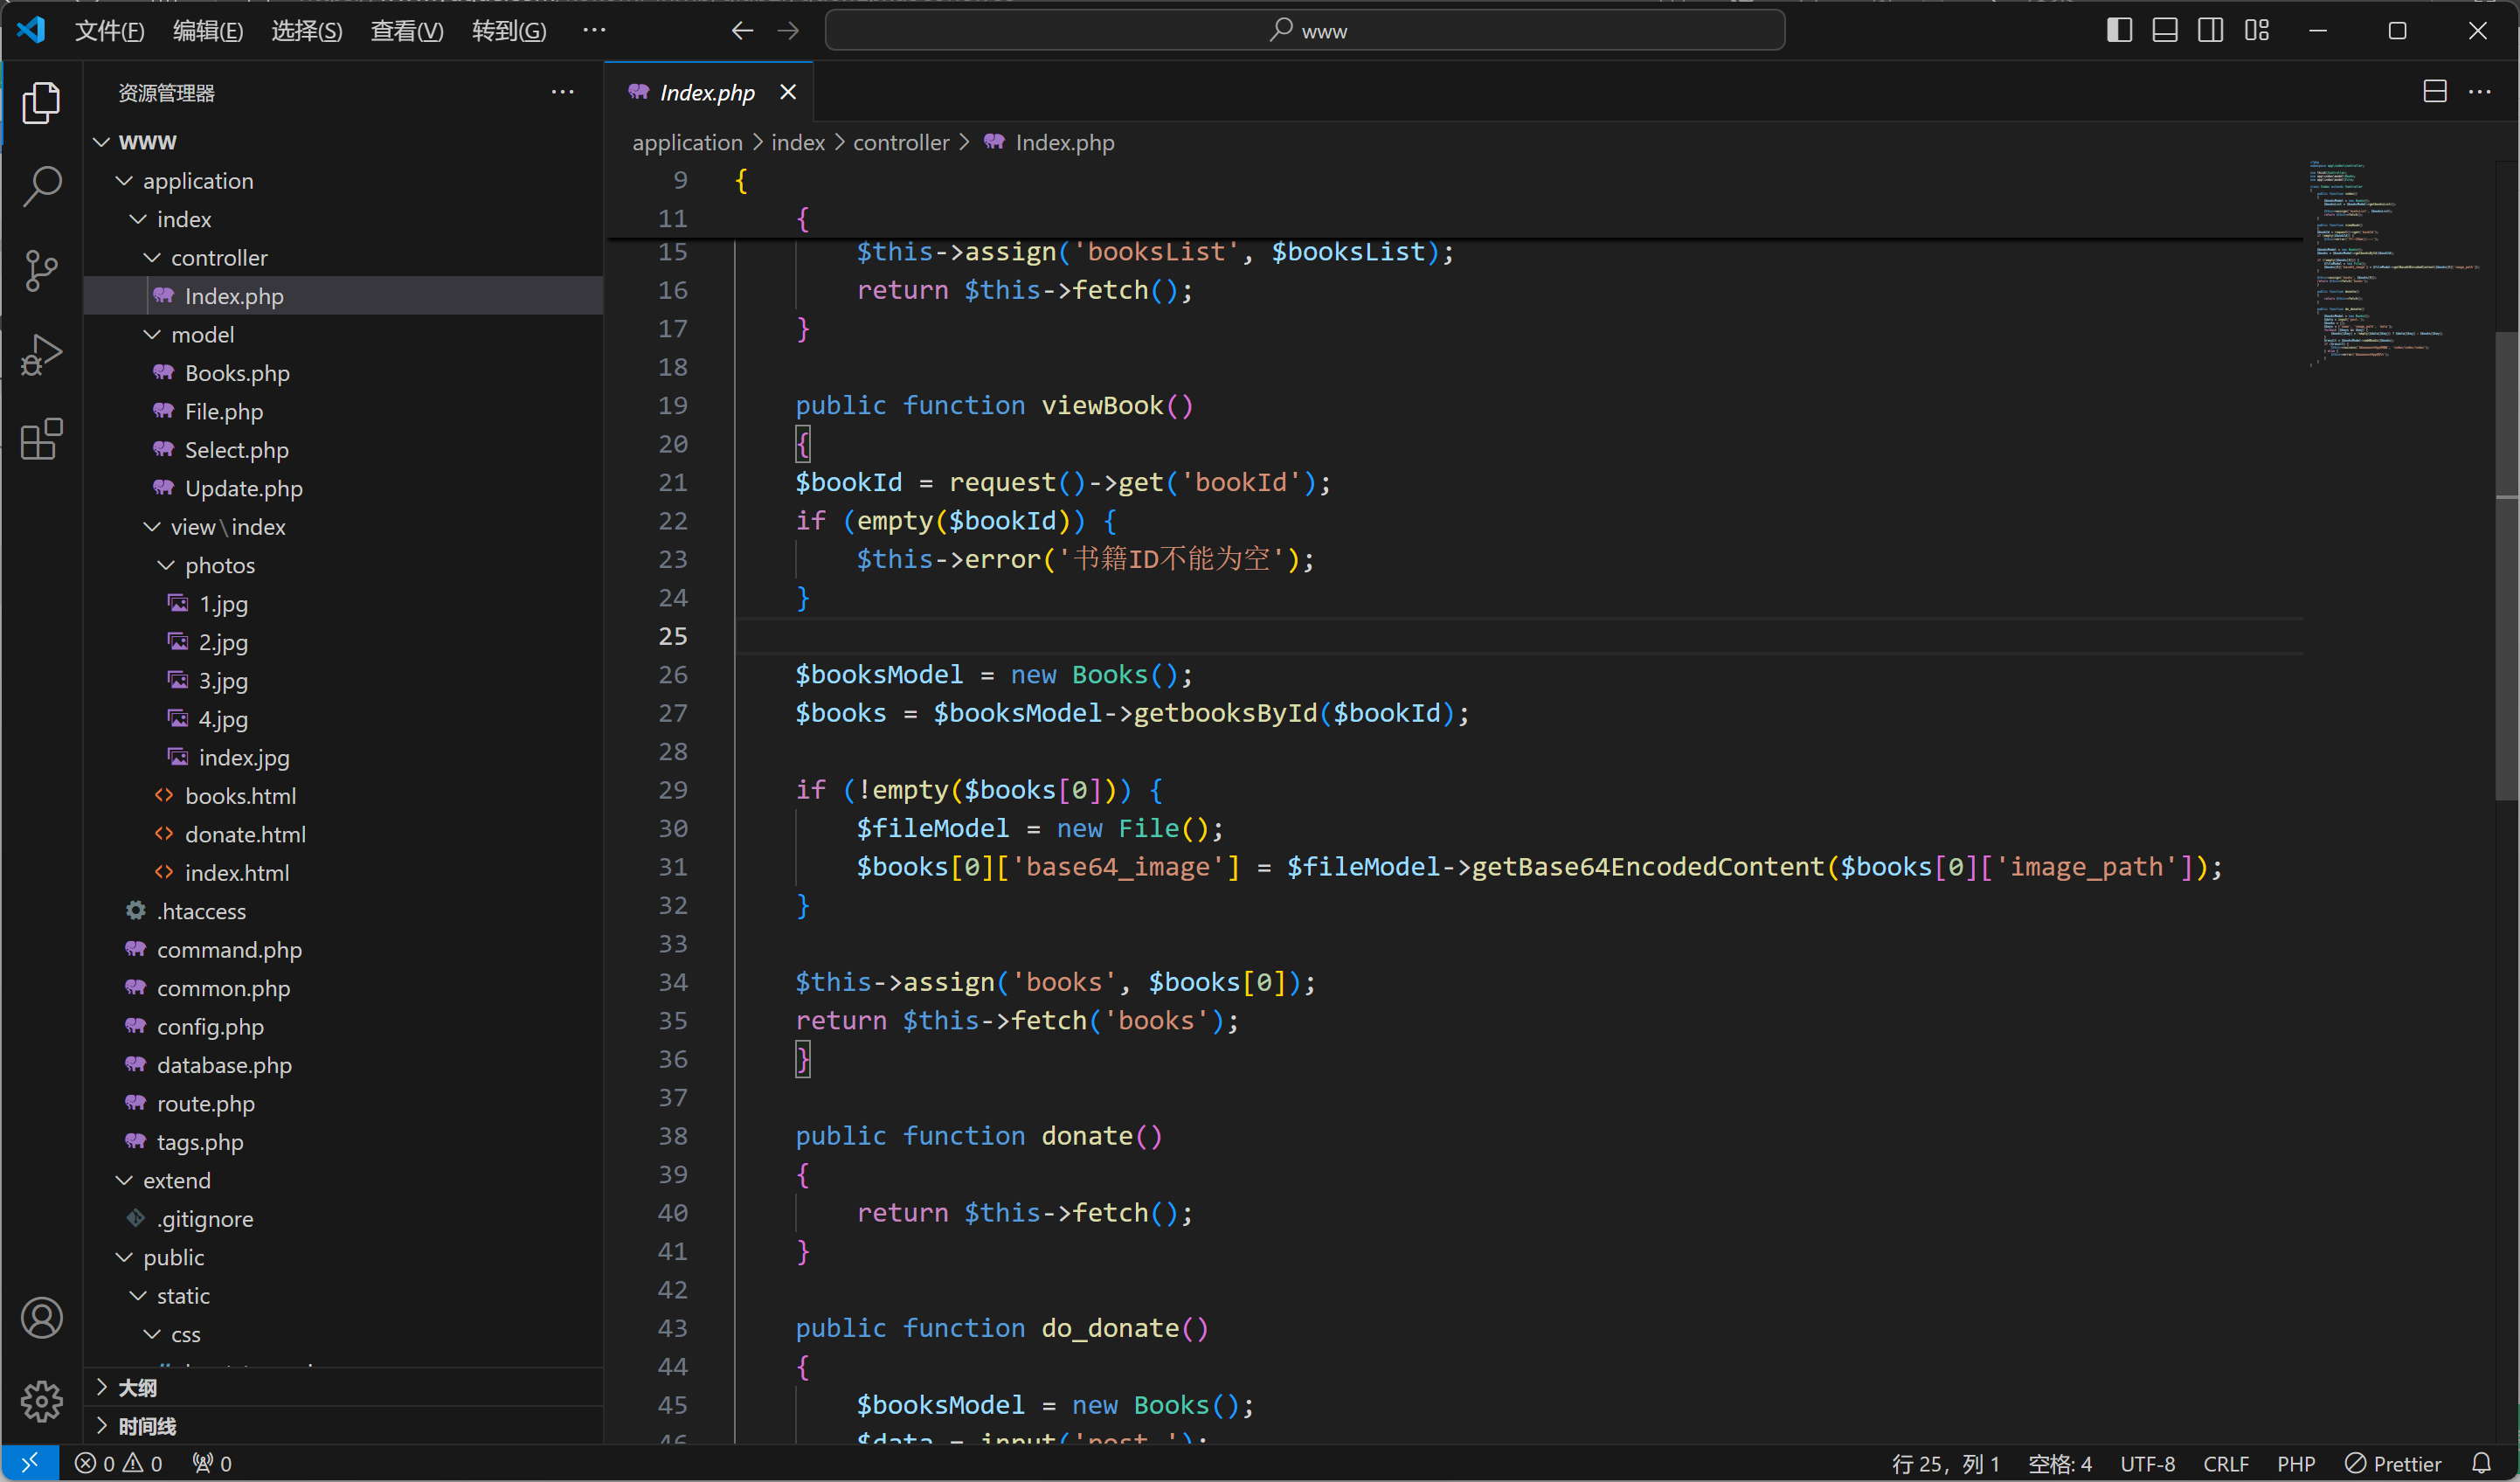Click the CRLF line ending indicator
Viewport: 2520px width, 1482px height.
click(2225, 1463)
